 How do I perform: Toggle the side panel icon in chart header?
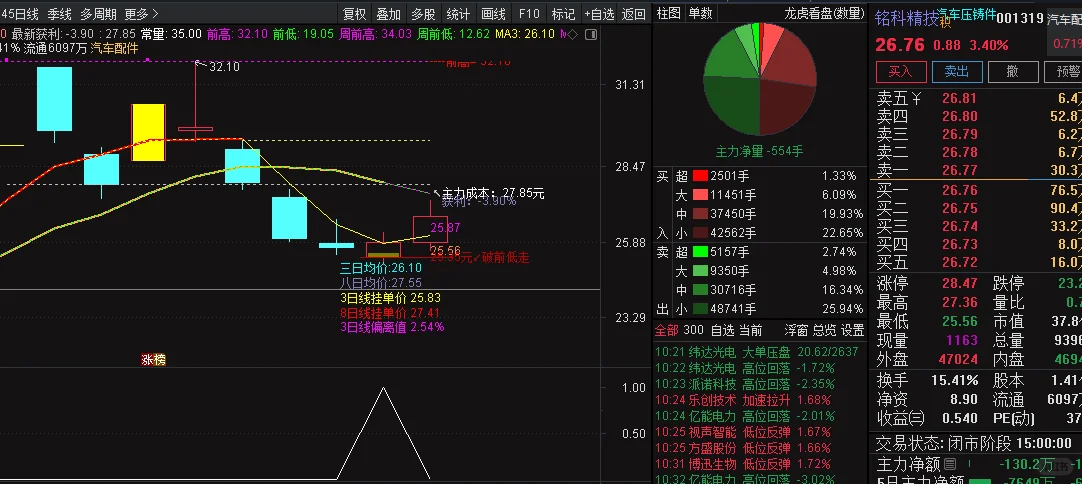click(590, 34)
